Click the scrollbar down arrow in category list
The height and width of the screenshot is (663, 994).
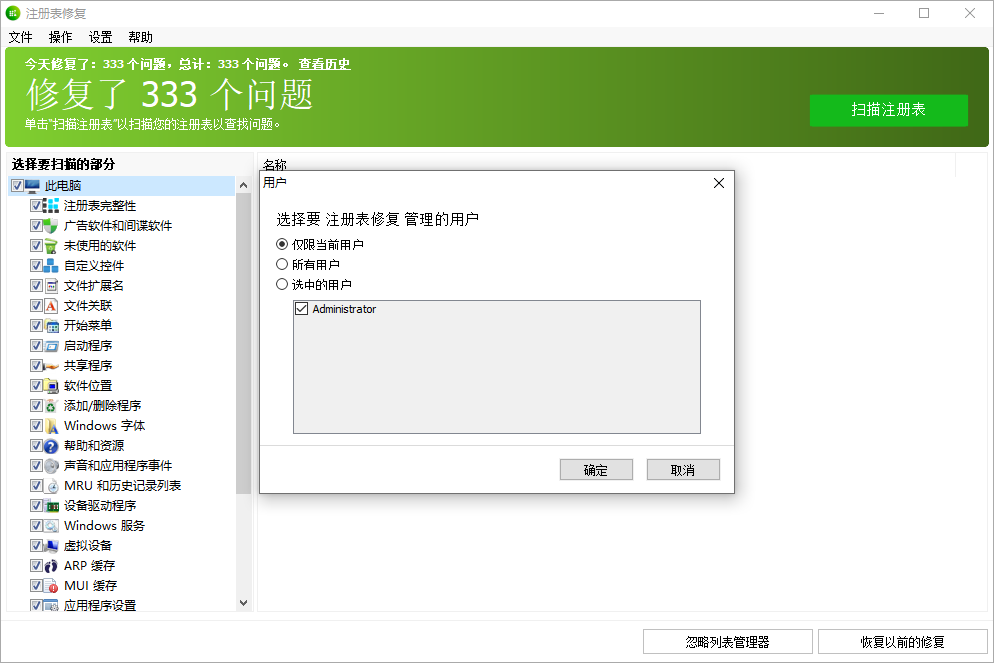242,602
